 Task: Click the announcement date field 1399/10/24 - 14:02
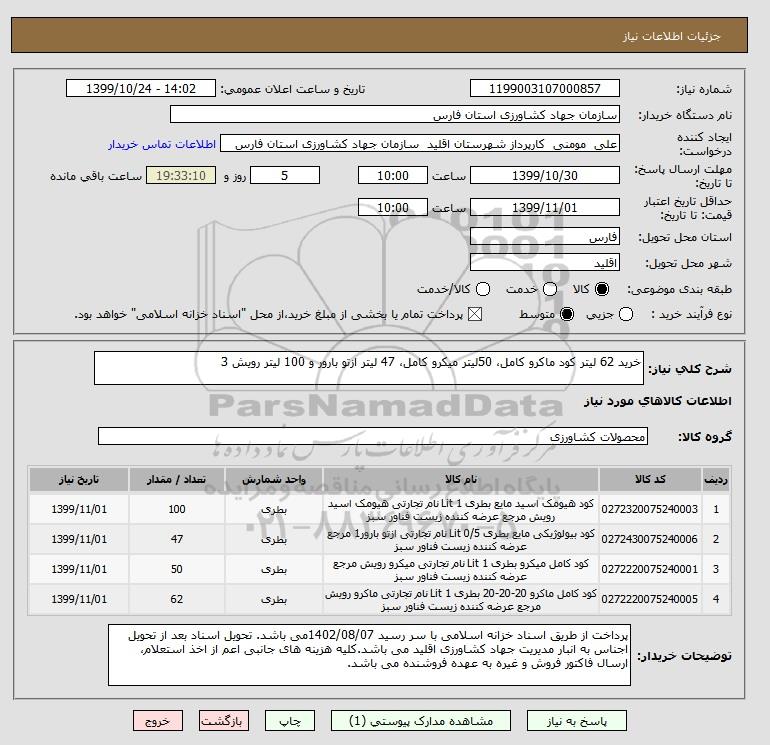[141, 89]
